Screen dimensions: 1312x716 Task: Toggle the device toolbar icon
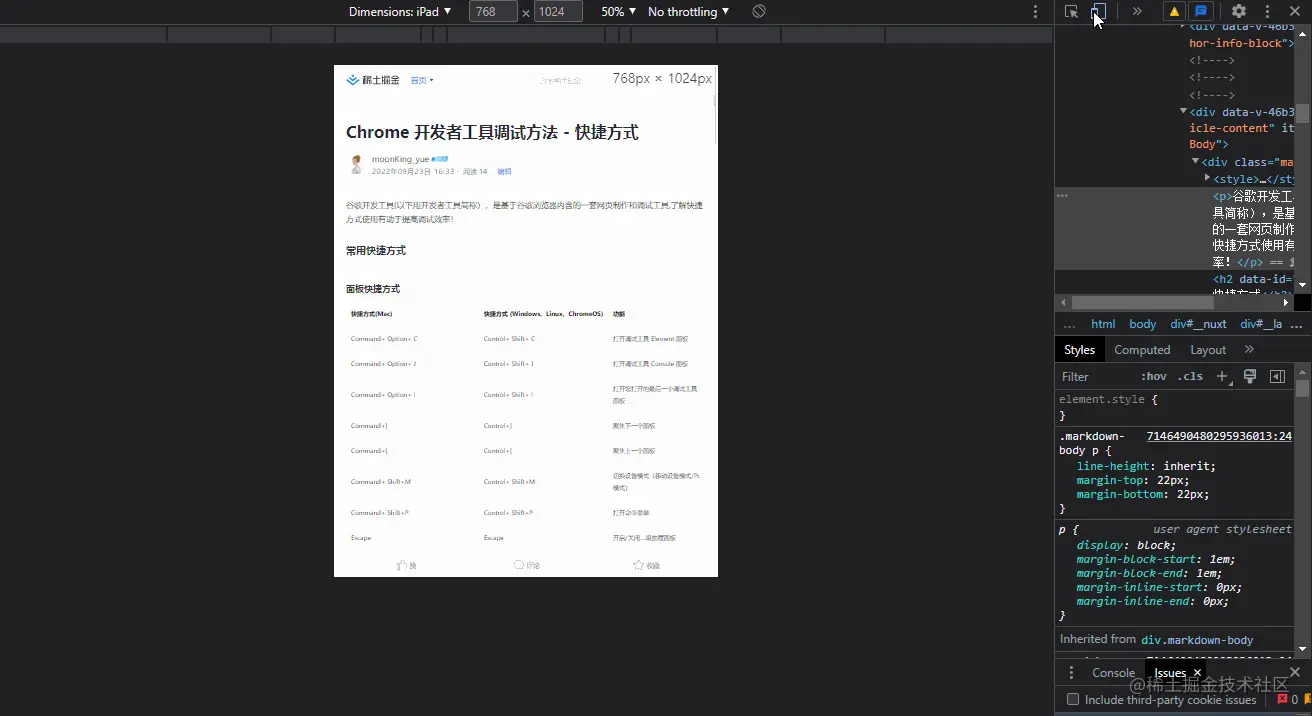coord(1098,12)
